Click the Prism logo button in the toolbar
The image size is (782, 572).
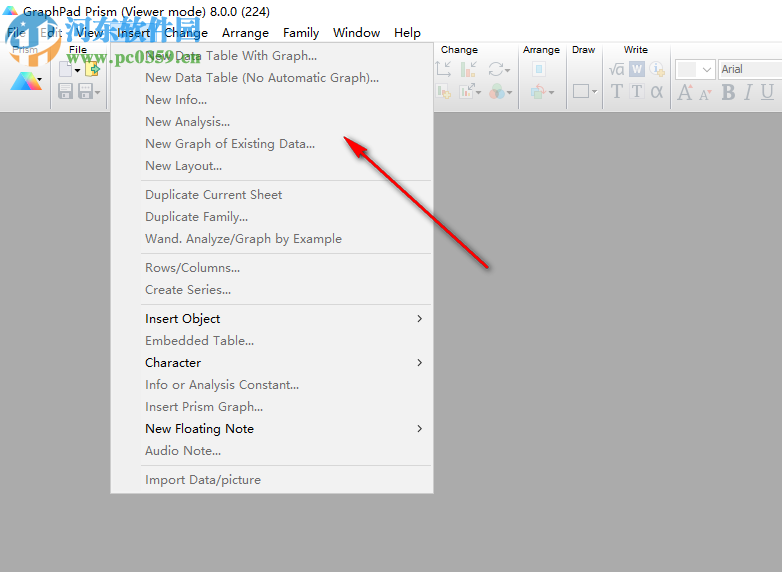tap(23, 82)
